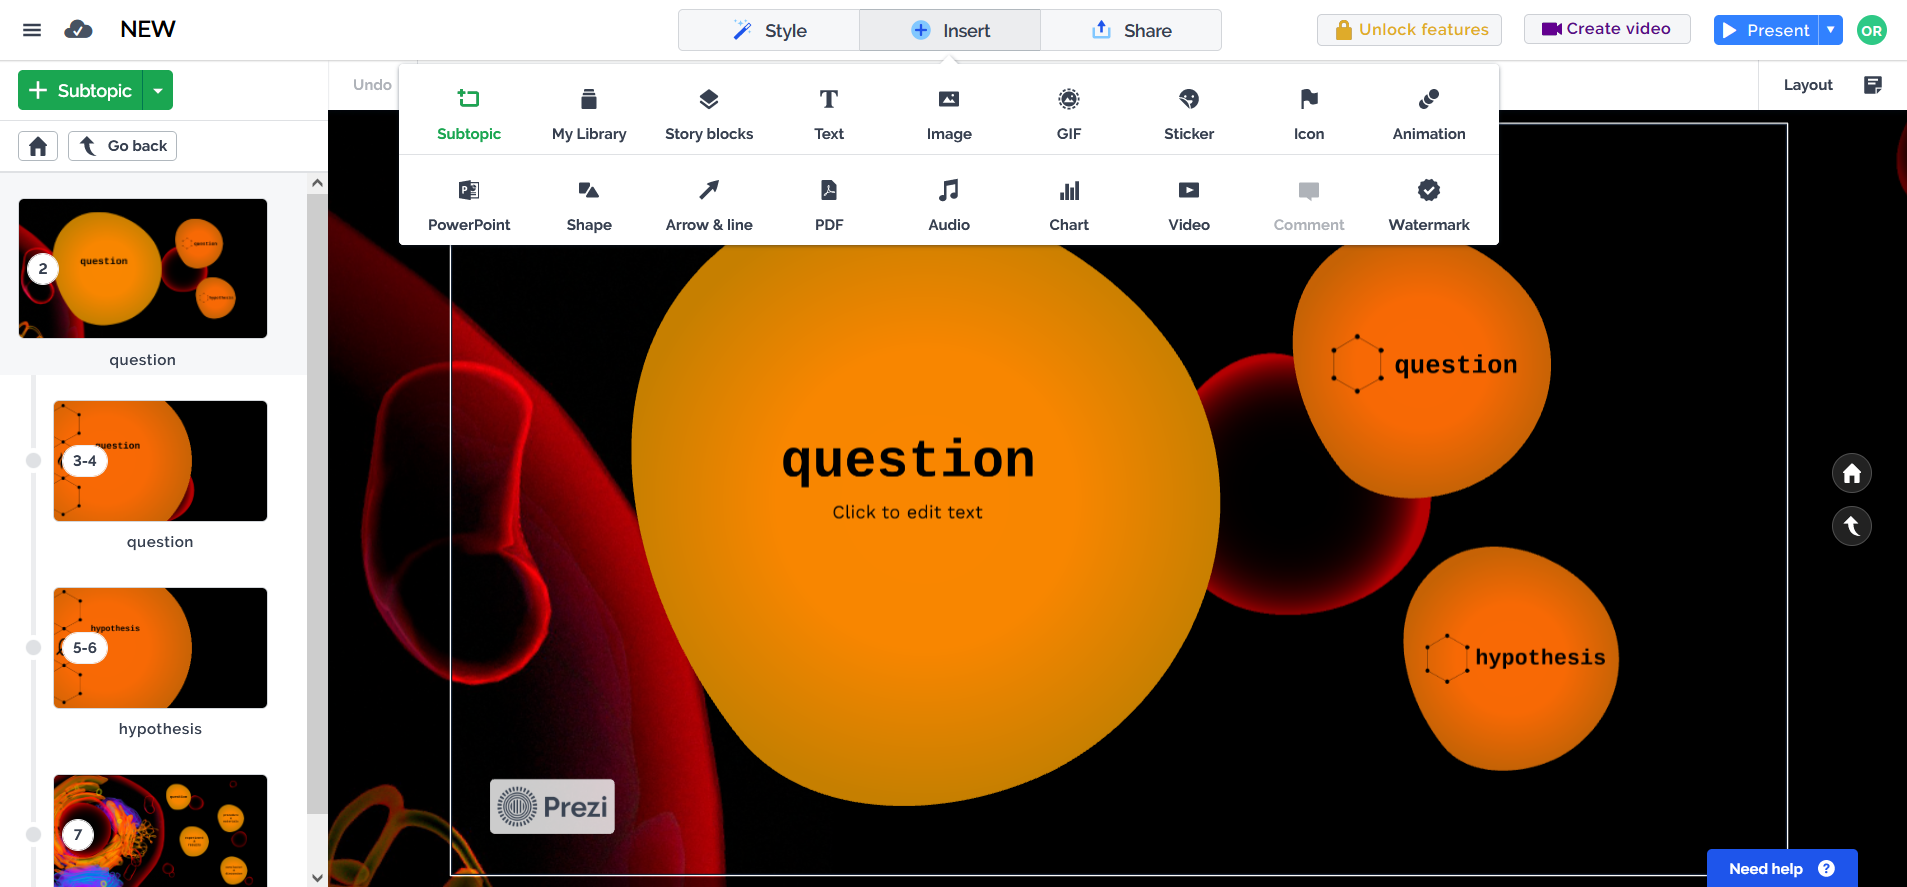Open the Animation insert option

pos(1428,113)
